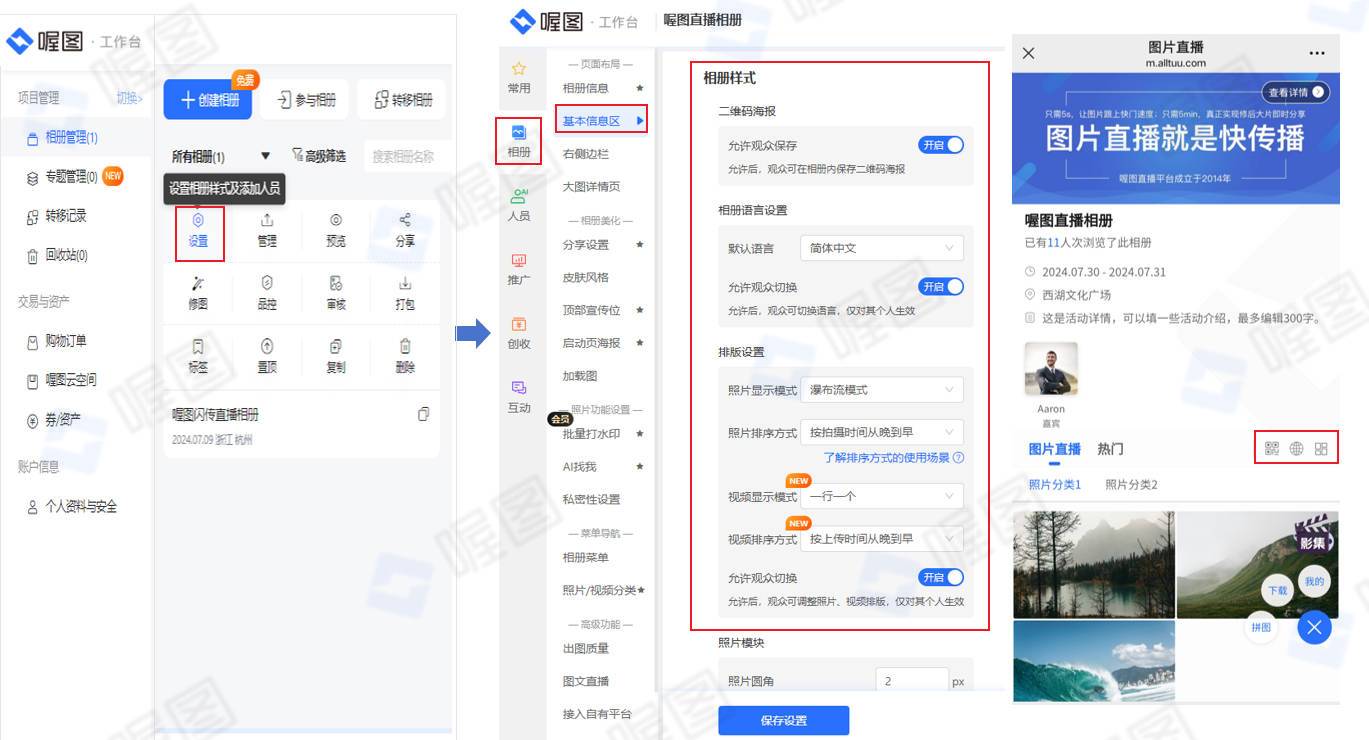1369x740 pixels.
Task: Open the 审核 review icon
Action: tap(336, 283)
